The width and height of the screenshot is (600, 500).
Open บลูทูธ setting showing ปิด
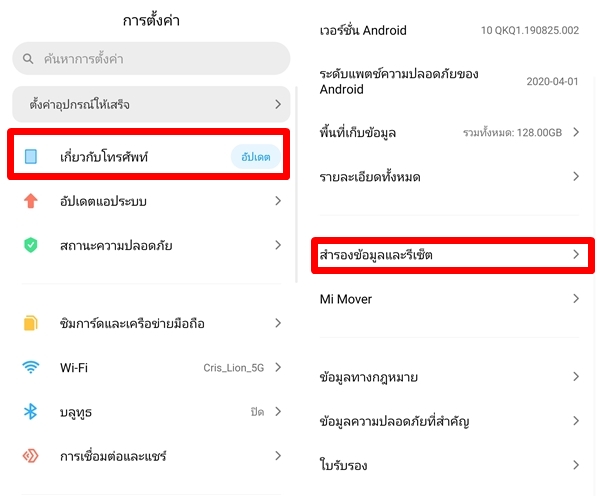pos(150,412)
